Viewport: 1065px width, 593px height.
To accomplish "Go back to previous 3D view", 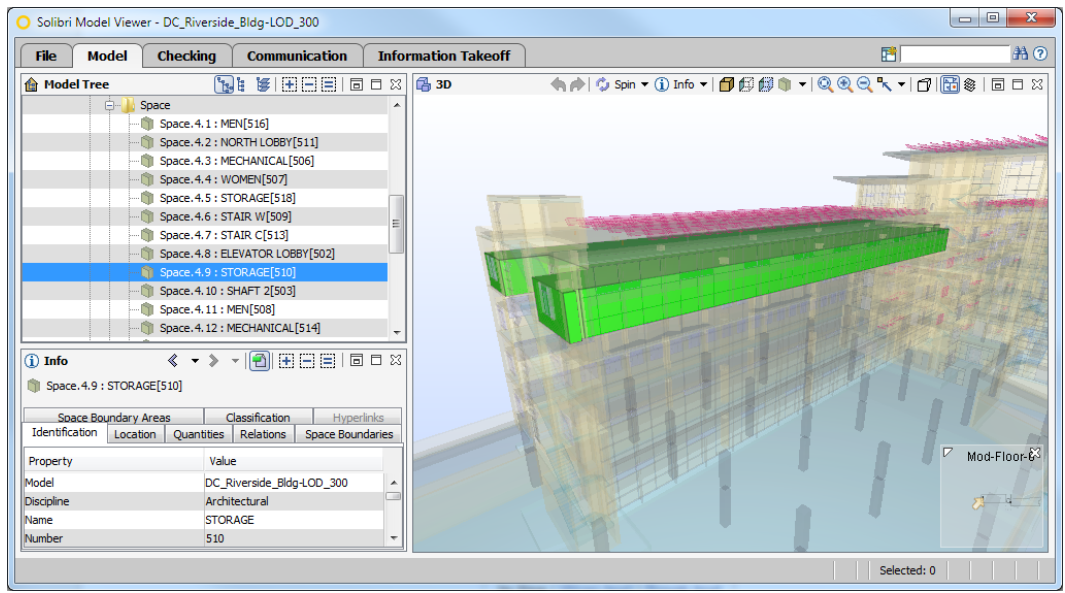I will tap(558, 84).
